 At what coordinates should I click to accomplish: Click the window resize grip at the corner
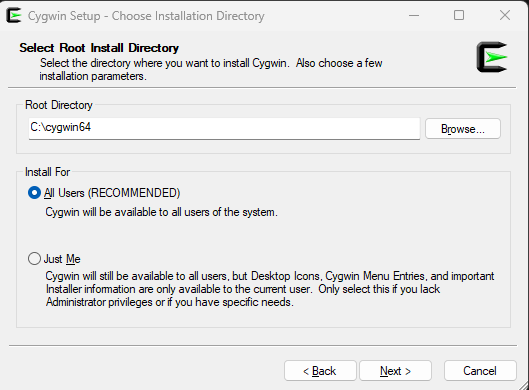[523, 385]
